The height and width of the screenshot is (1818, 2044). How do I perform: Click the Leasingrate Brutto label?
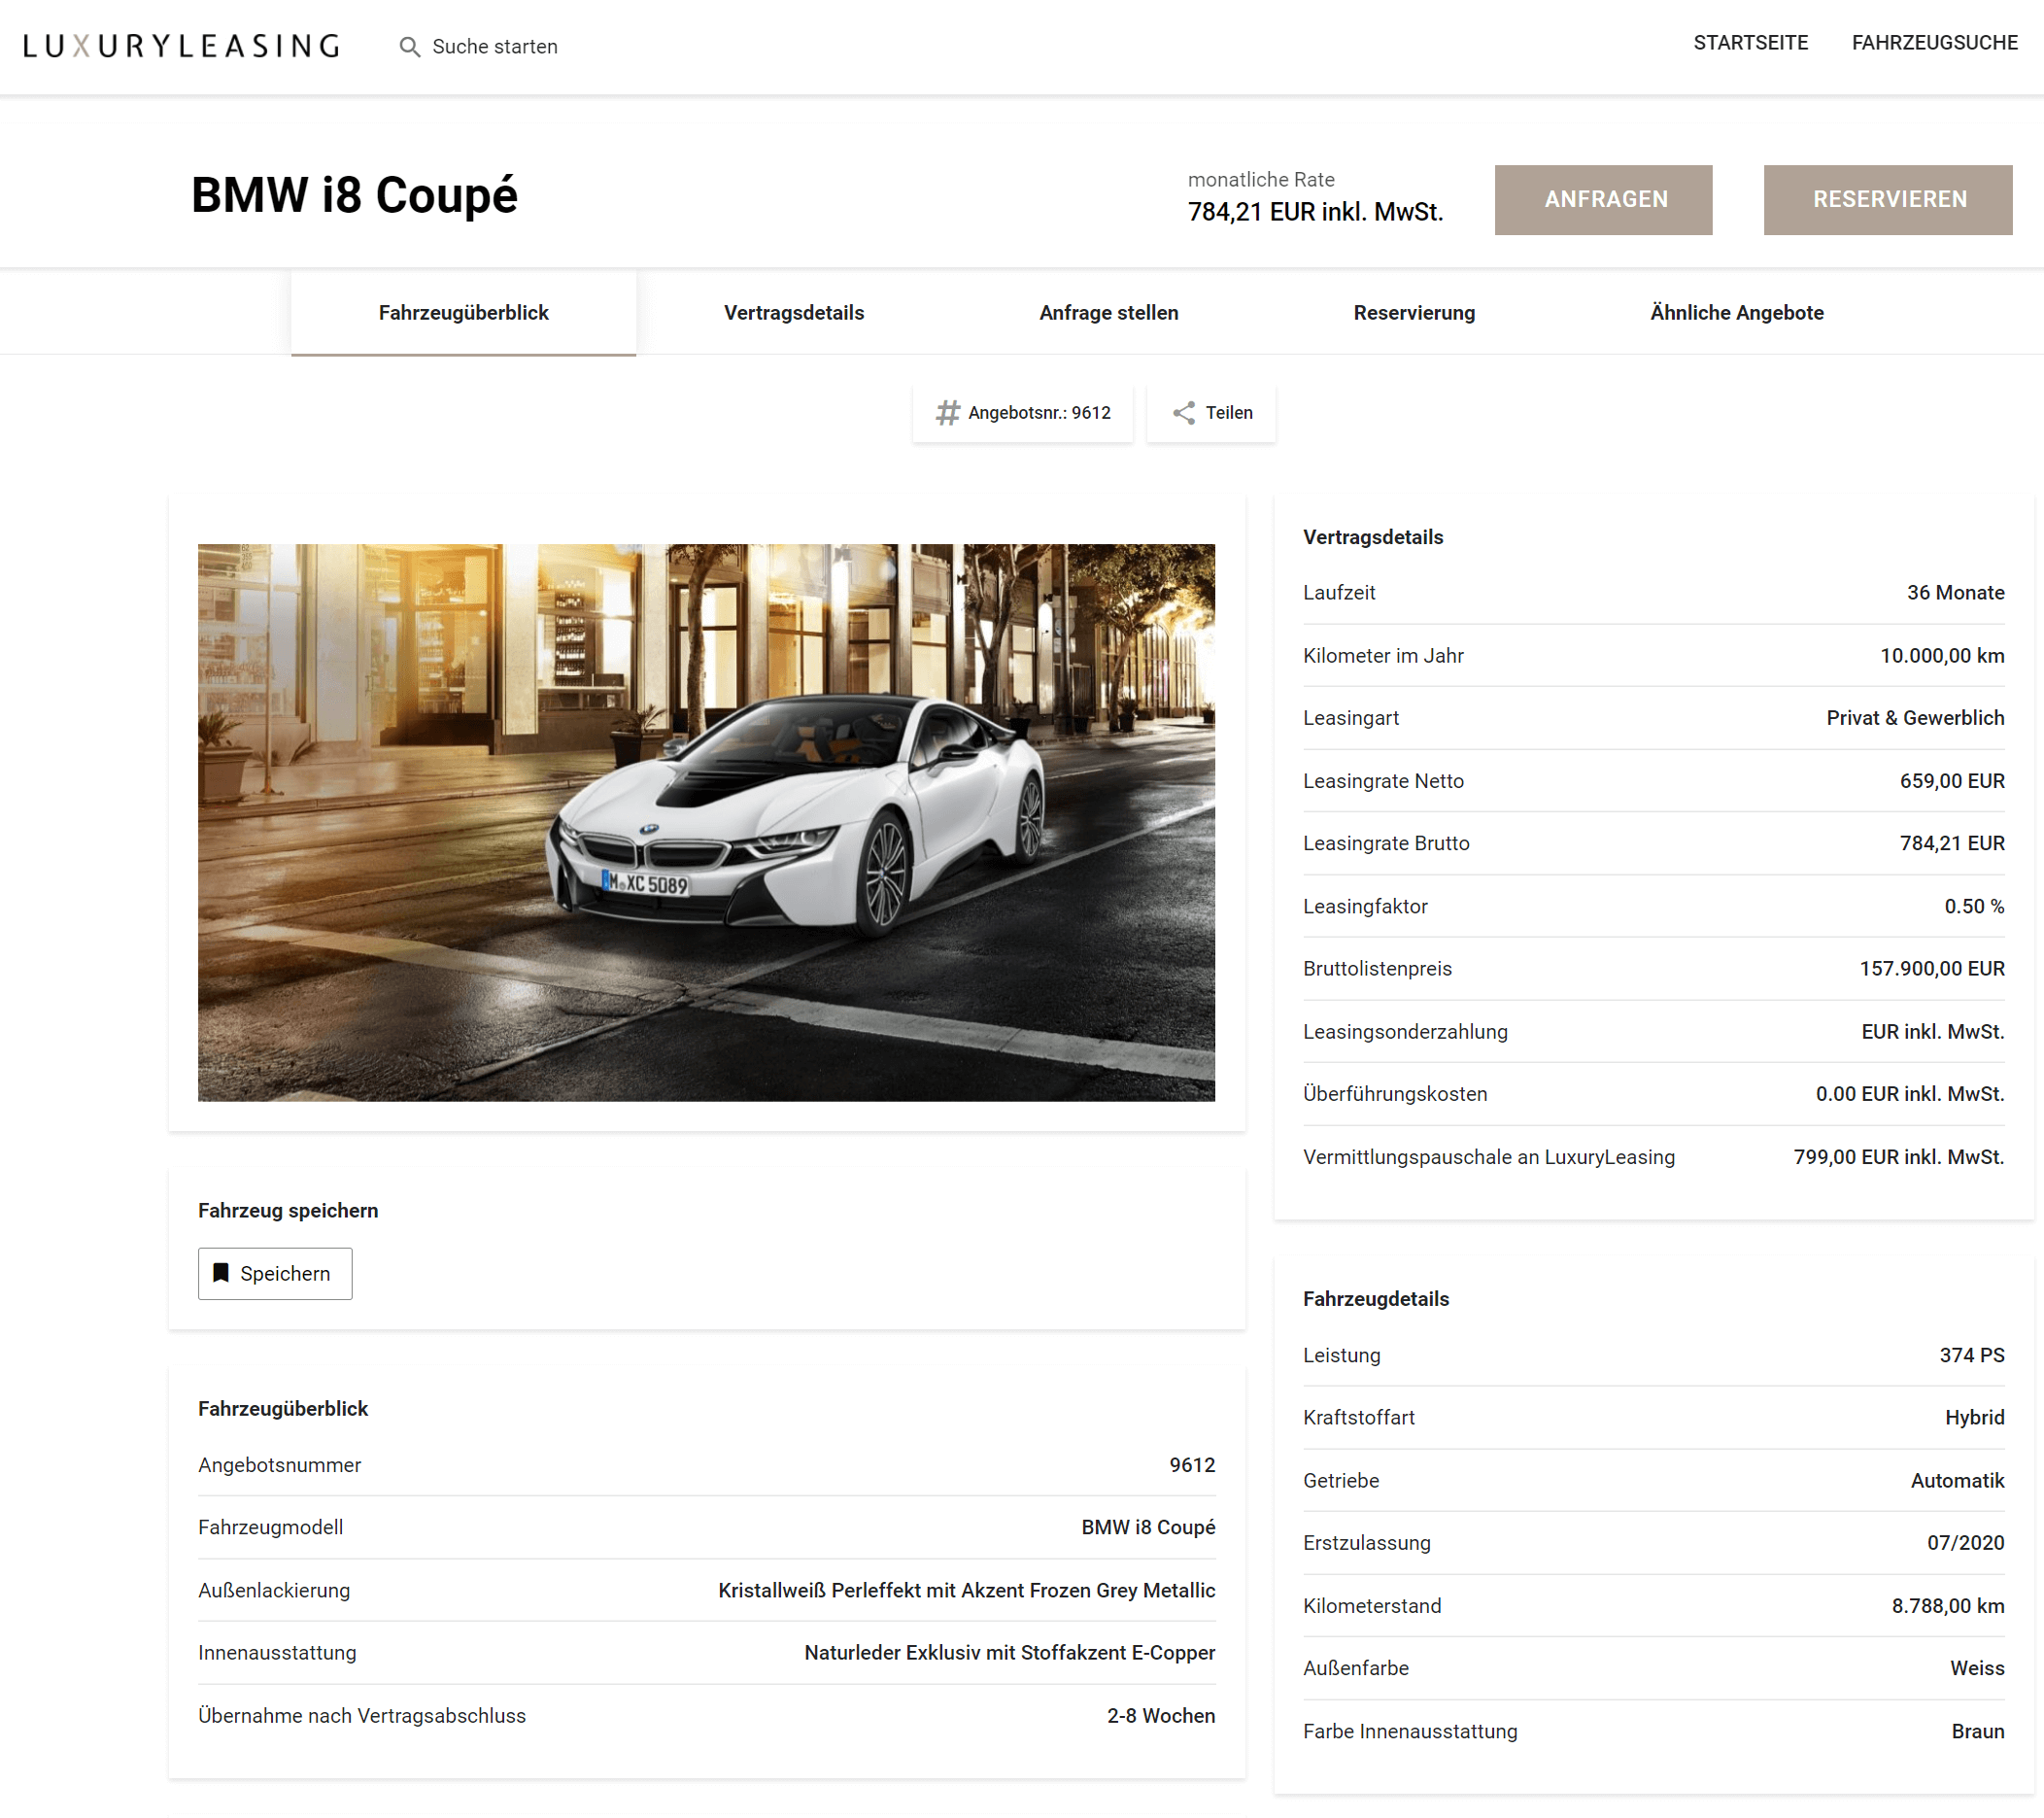coord(1386,843)
